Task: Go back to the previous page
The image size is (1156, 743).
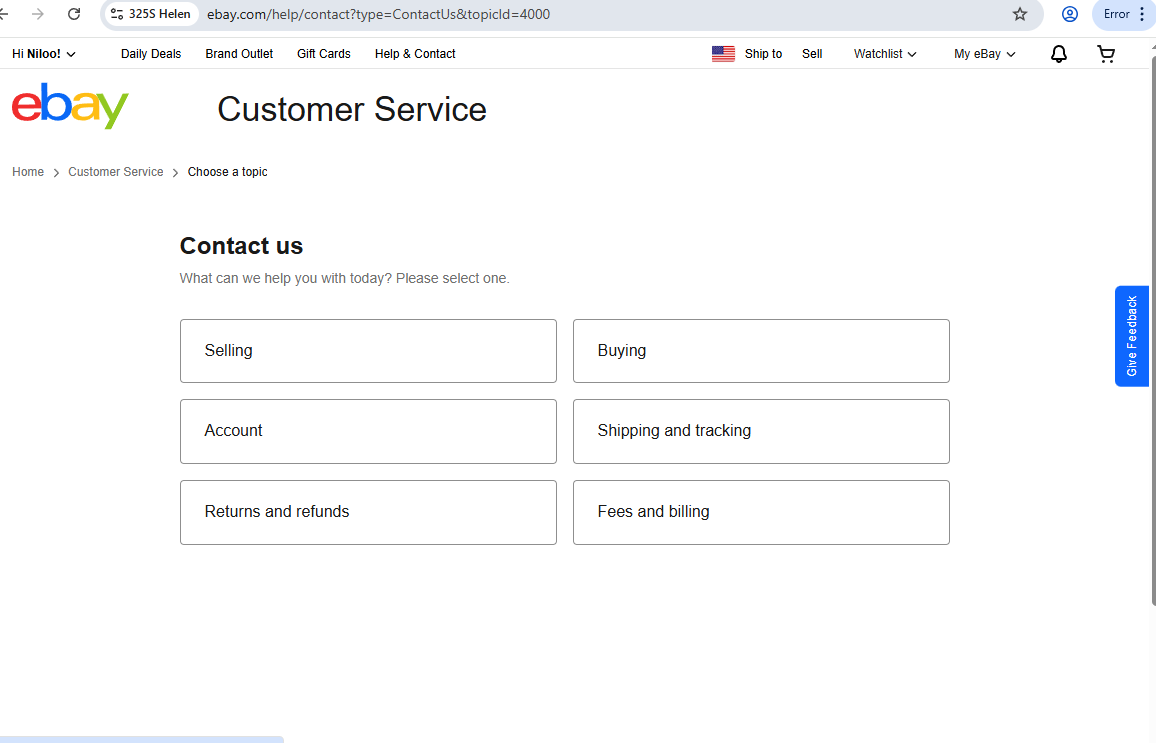Action: tap(4, 14)
